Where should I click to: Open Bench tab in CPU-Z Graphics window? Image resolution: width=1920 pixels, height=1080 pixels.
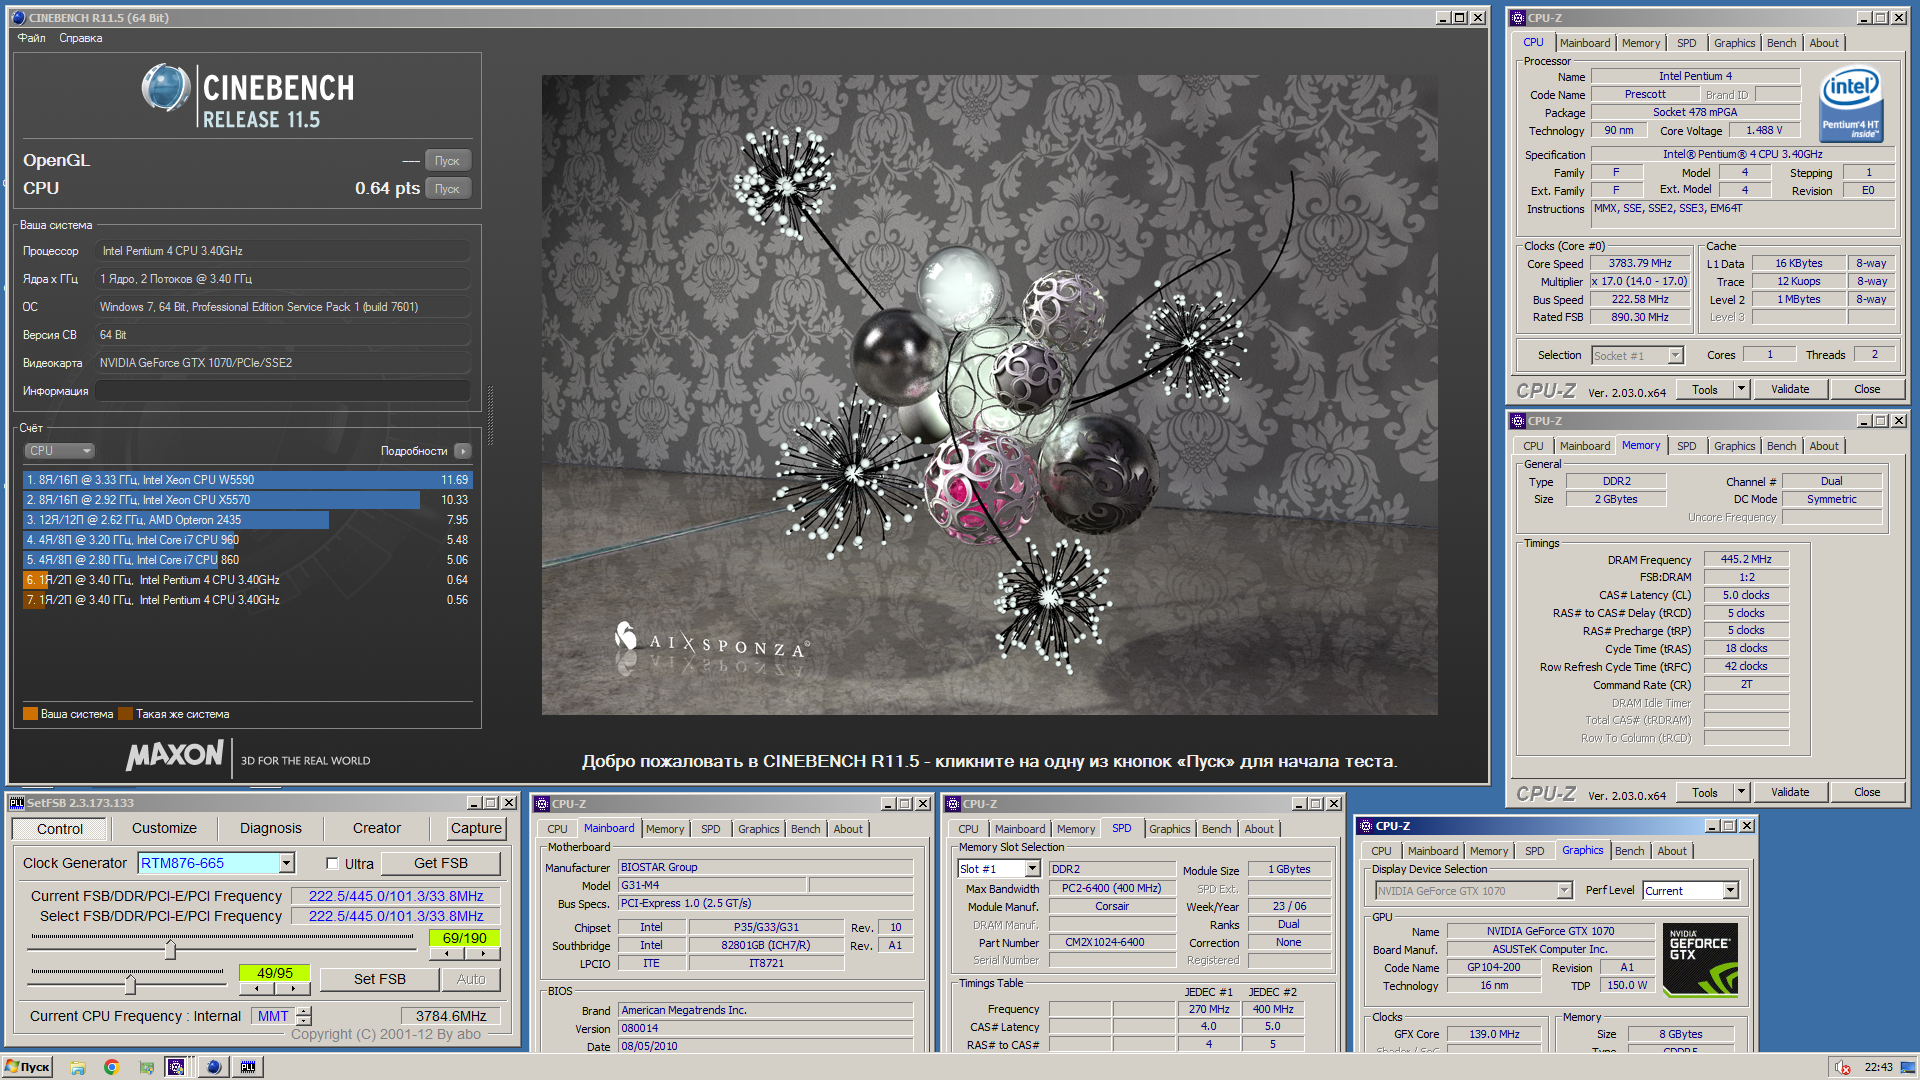[1629, 851]
